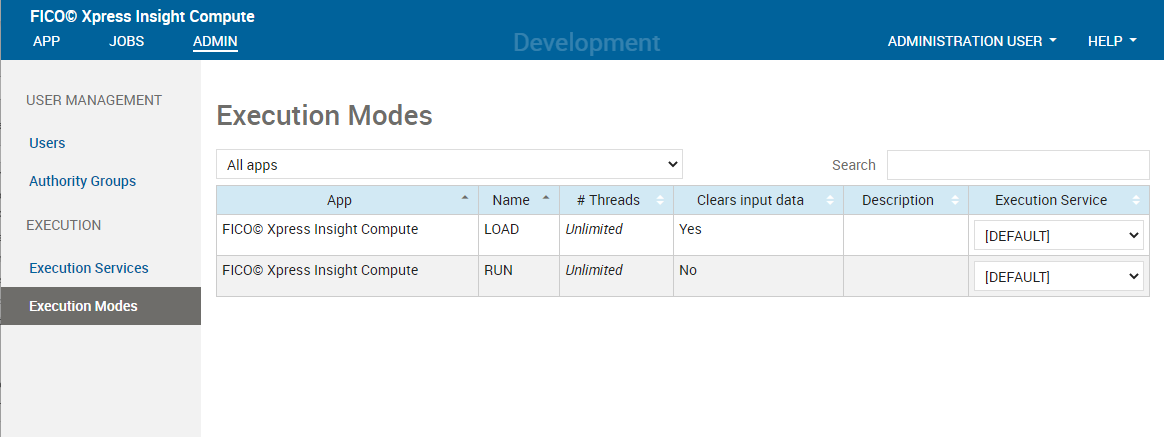Open Execution Service dropdown for RUN

click(1059, 277)
